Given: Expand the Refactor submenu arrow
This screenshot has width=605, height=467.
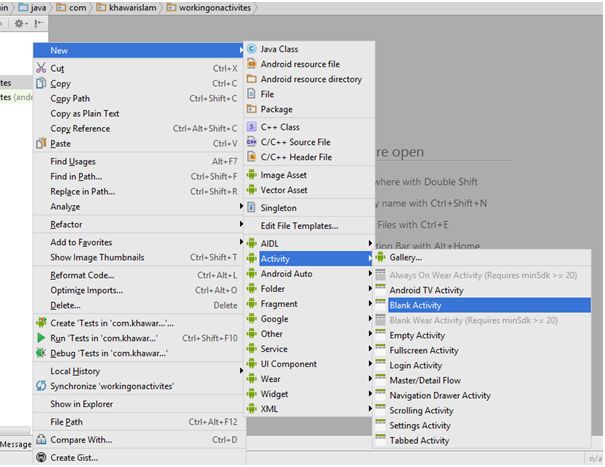Looking at the screenshot, I should point(241,225).
